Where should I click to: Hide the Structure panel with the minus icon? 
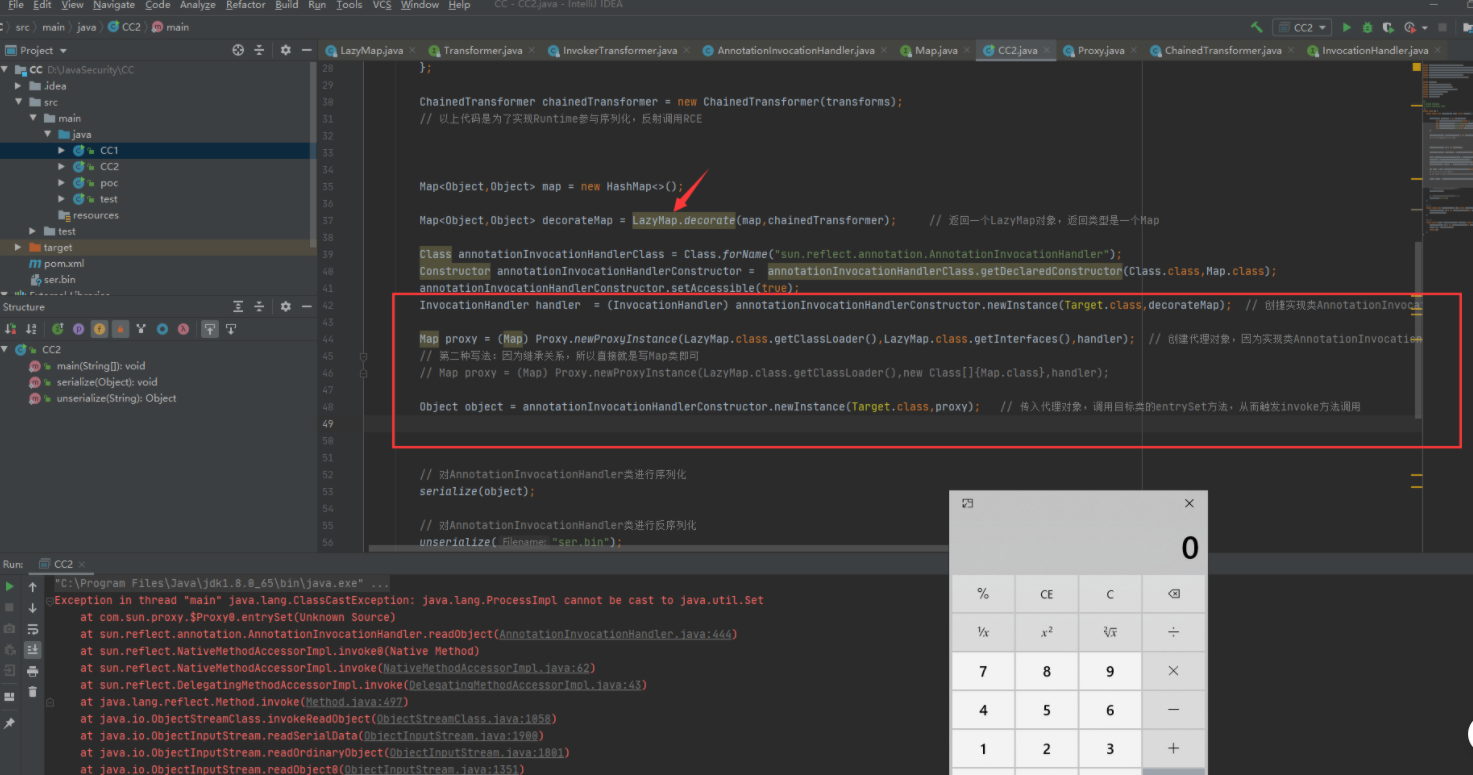click(305, 307)
